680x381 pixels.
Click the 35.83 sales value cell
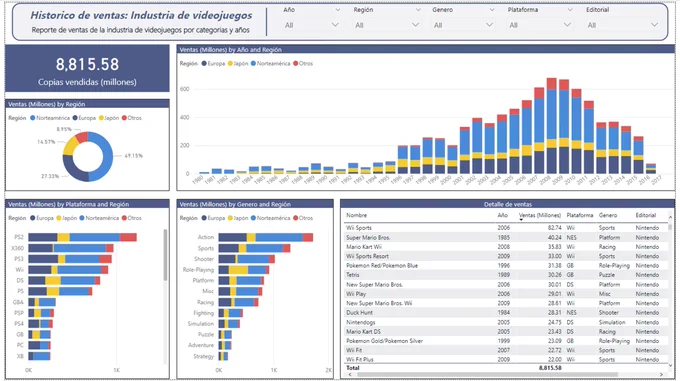pos(554,247)
